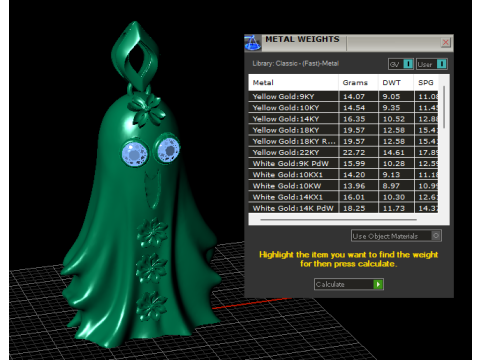Click the 9.13 DWT cell
The height and width of the screenshot is (360, 480).
[396, 175]
